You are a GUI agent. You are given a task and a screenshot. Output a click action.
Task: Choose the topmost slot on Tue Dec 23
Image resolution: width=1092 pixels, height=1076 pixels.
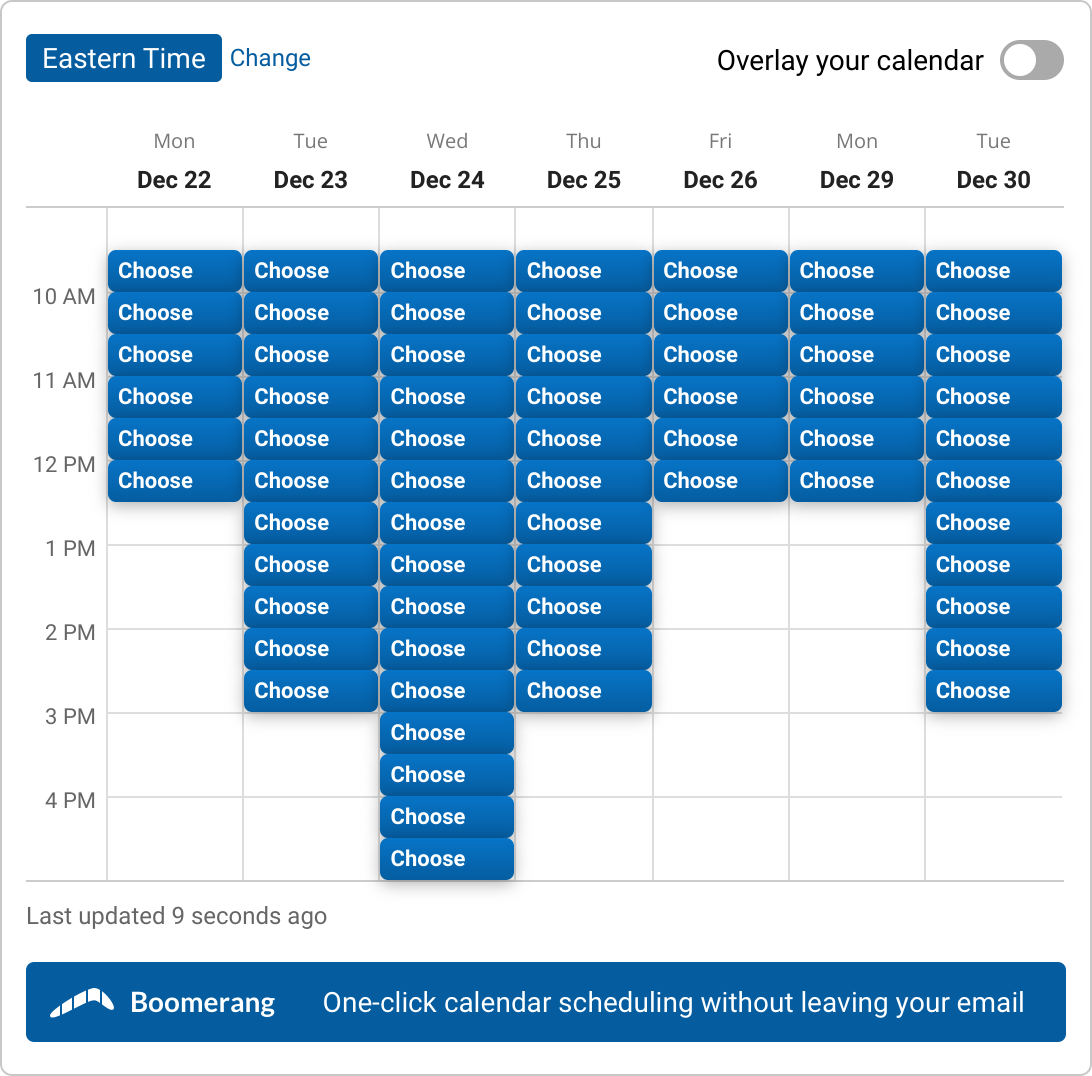(x=310, y=271)
